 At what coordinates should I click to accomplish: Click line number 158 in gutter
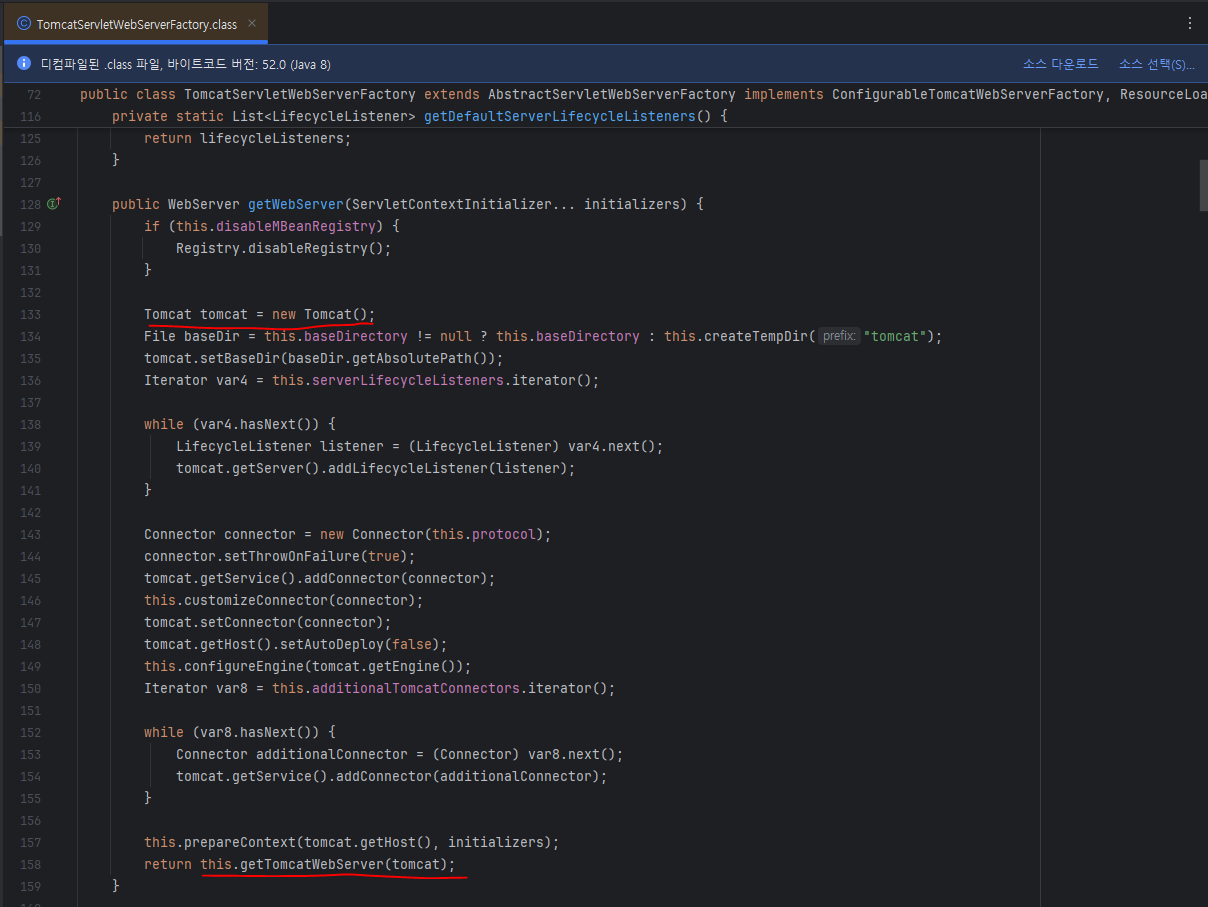[30, 864]
